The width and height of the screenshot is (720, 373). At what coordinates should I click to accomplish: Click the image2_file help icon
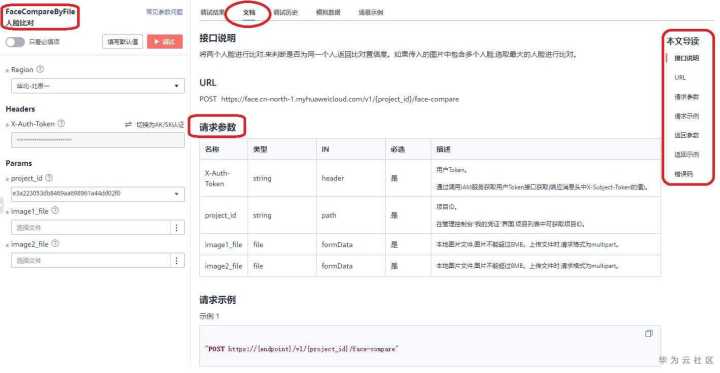point(55,244)
